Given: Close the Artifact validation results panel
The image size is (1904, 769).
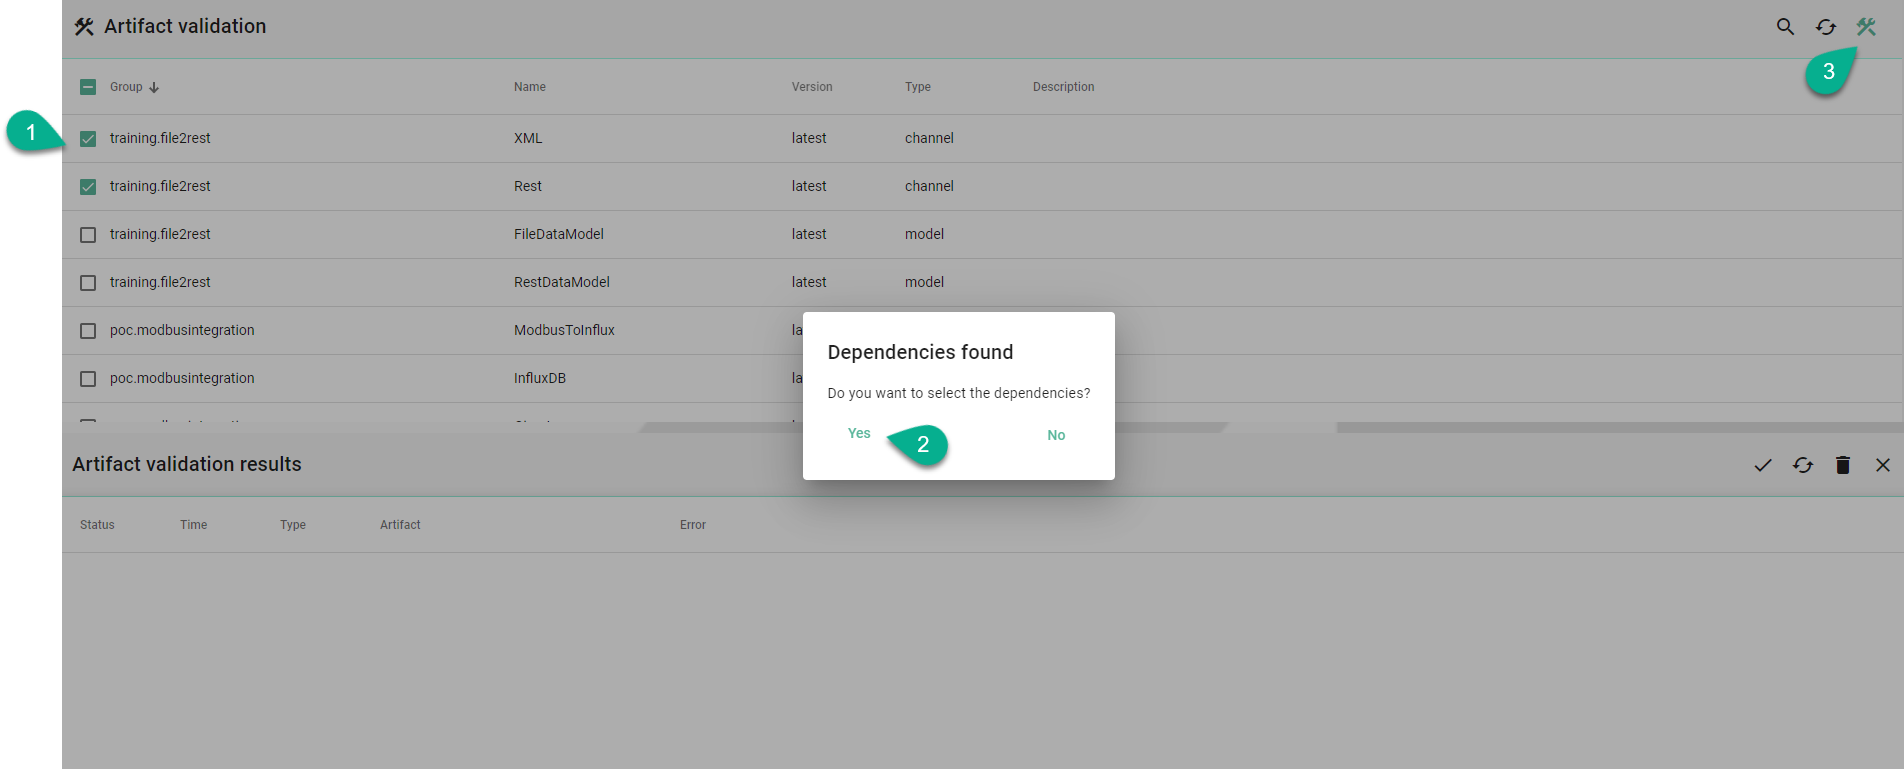Looking at the screenshot, I should point(1883,465).
